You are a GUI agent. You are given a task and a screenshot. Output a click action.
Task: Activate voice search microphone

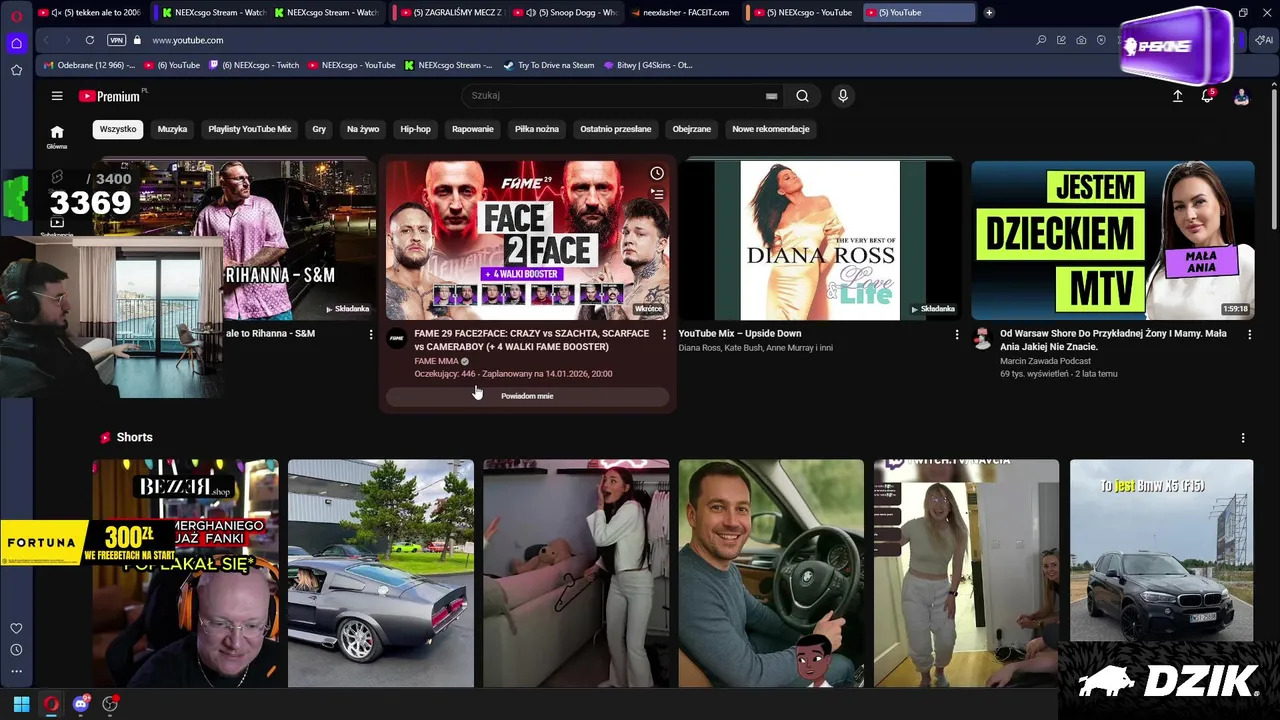[x=843, y=96]
